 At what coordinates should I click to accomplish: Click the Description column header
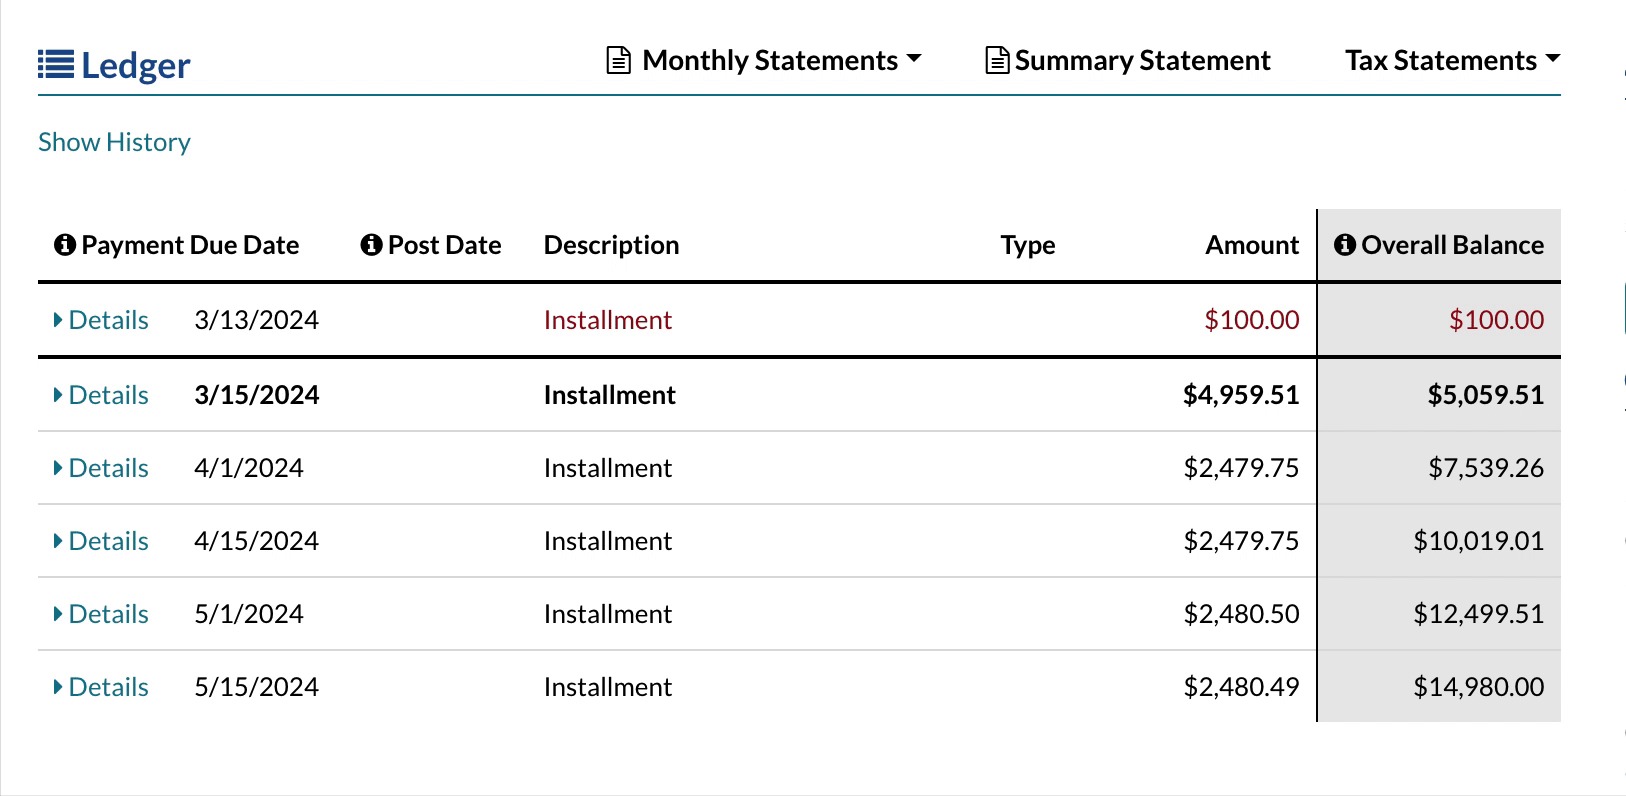coord(611,245)
